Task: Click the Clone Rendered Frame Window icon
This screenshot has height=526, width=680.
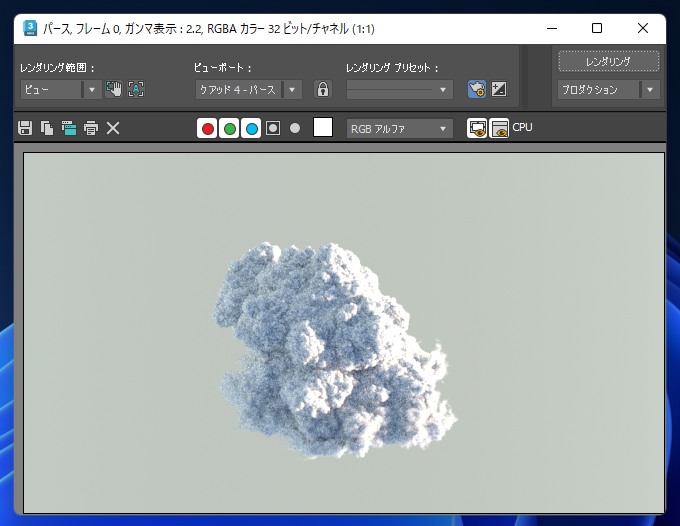Action: pyautogui.click(x=69, y=128)
